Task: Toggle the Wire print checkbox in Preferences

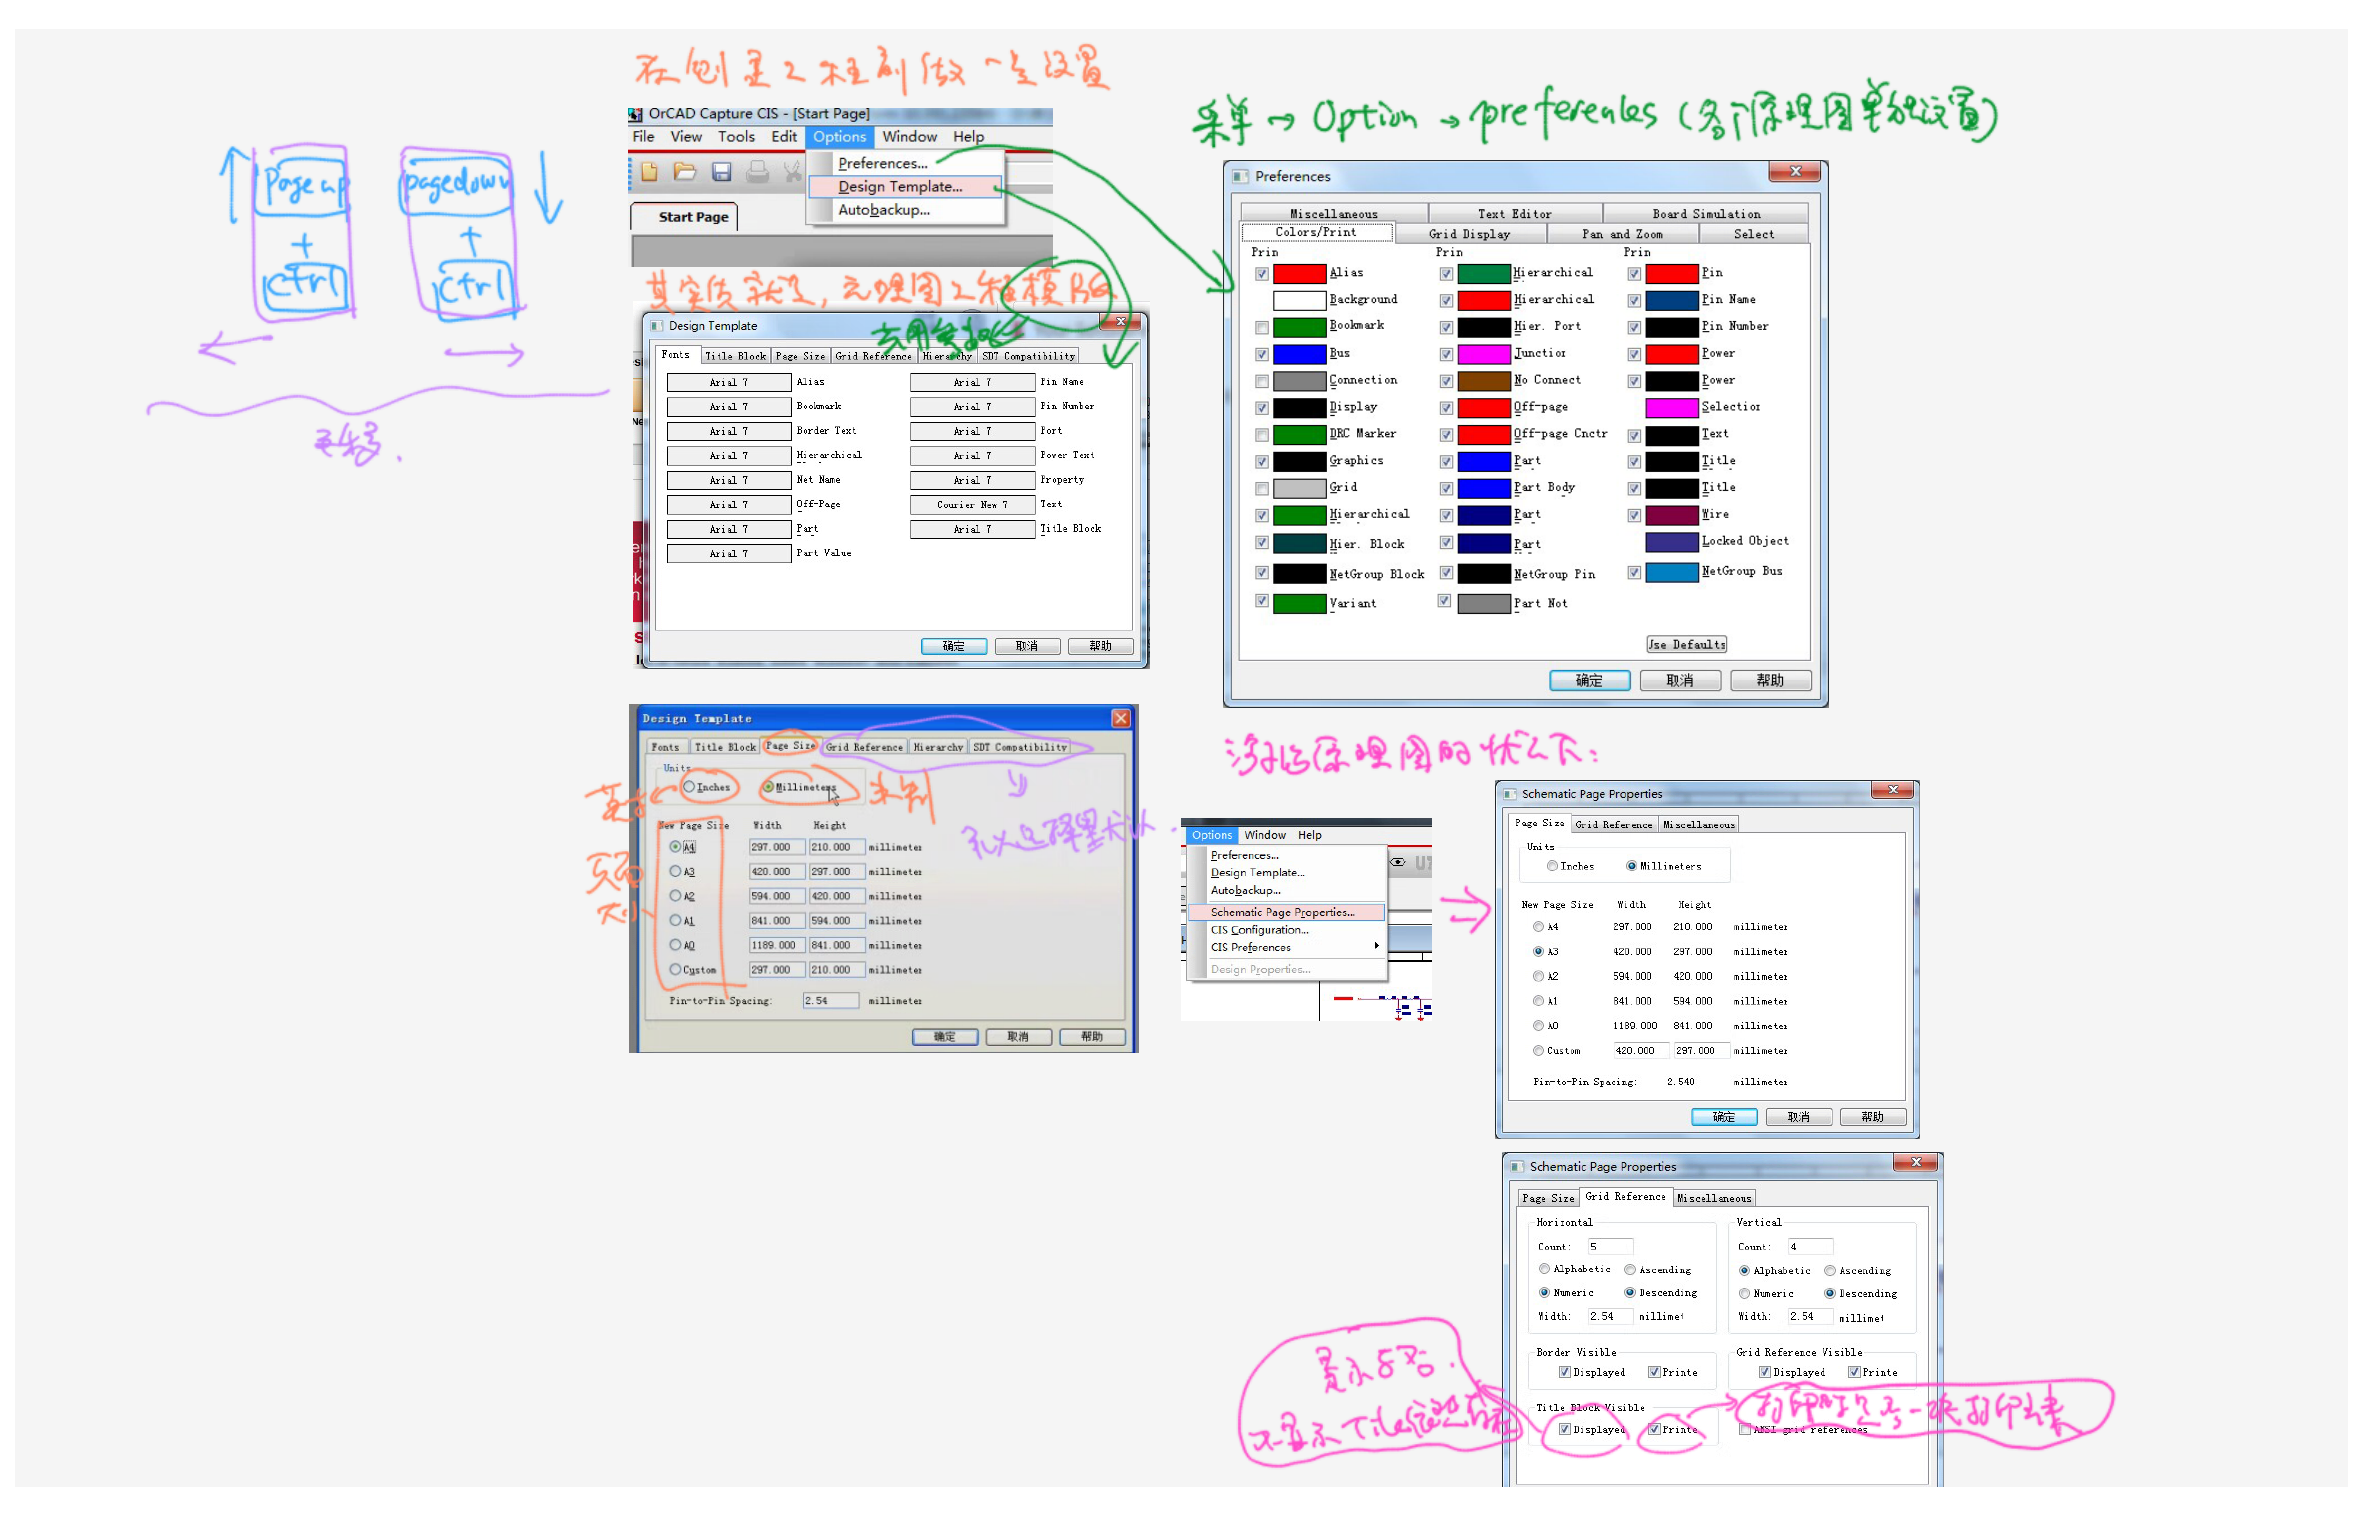Action: tap(1634, 516)
